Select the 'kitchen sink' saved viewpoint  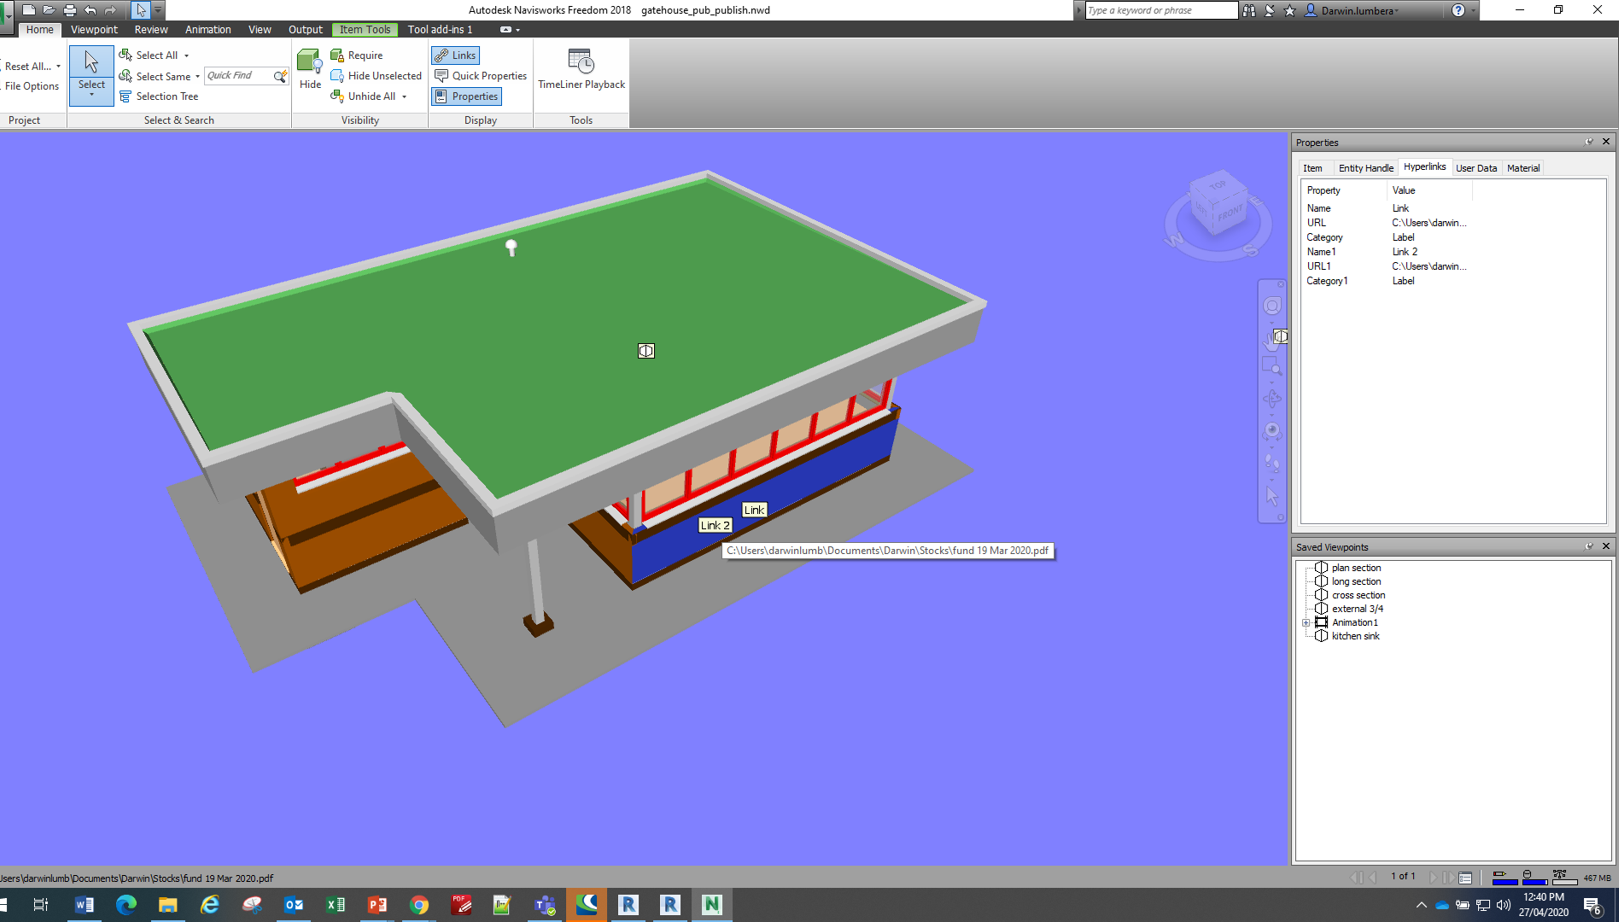click(1355, 636)
